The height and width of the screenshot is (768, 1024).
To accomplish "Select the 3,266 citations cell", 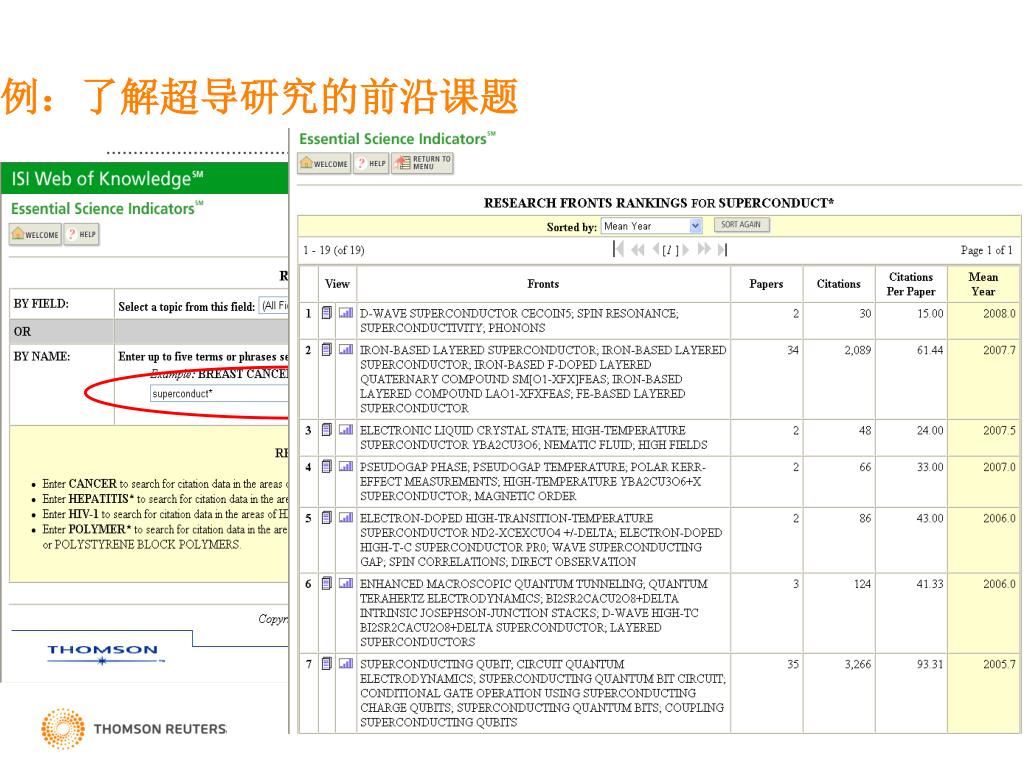I will [x=839, y=693].
